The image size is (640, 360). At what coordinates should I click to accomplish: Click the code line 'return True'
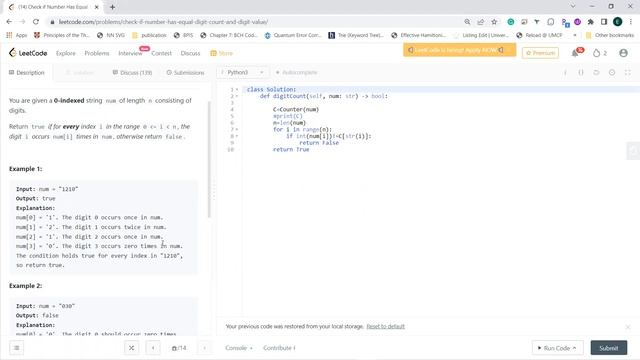tap(291, 150)
